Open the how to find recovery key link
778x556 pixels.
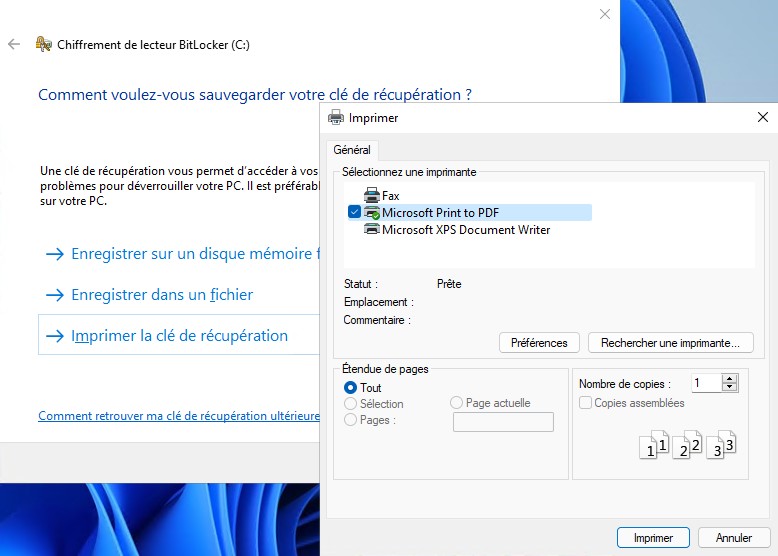point(179,416)
